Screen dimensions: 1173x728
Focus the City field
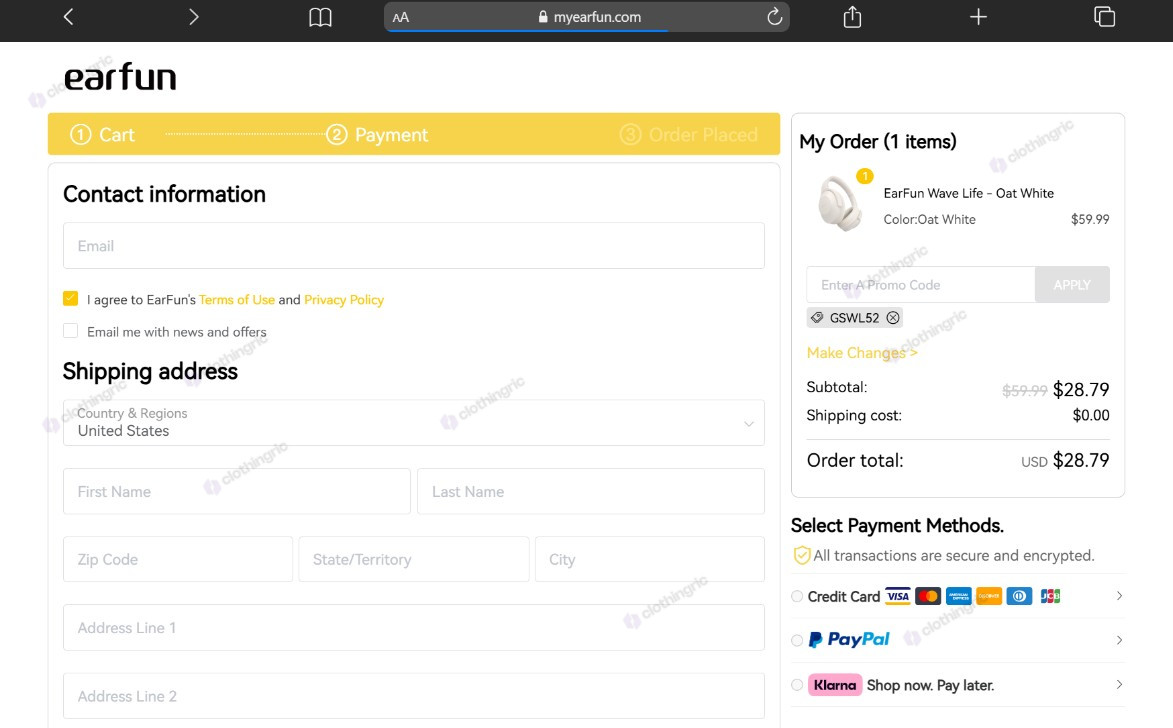coord(649,559)
